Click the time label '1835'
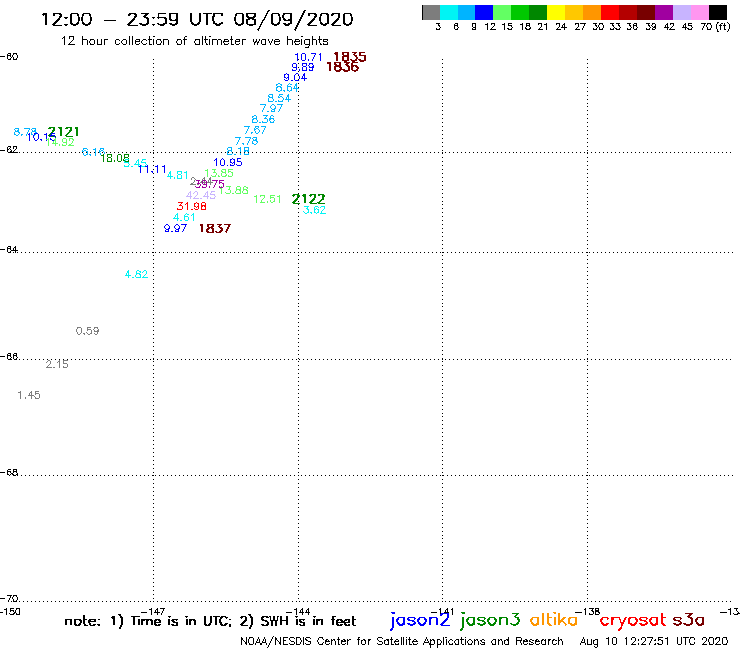Viewport: 740px width, 650px height. [x=350, y=57]
